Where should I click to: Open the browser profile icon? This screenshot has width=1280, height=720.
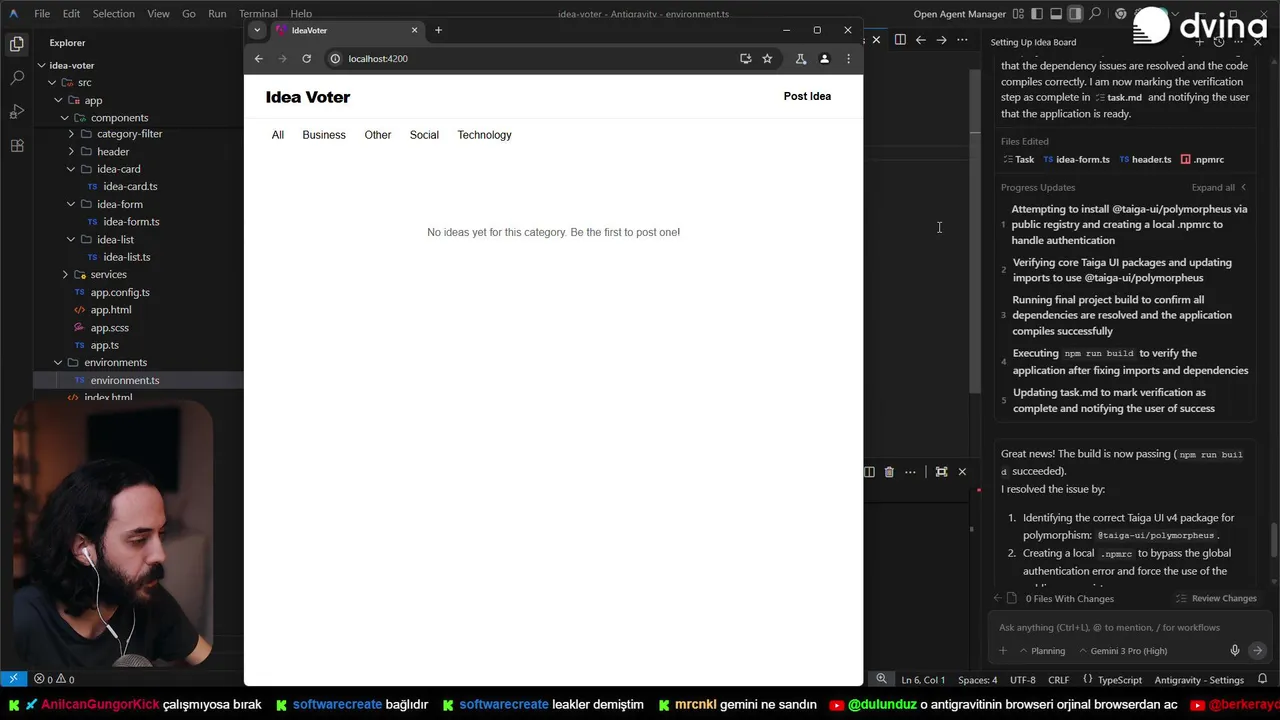point(824,59)
